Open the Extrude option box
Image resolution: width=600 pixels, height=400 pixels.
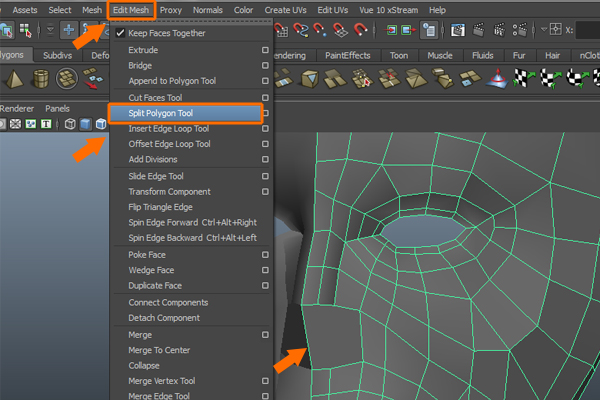tap(265, 49)
